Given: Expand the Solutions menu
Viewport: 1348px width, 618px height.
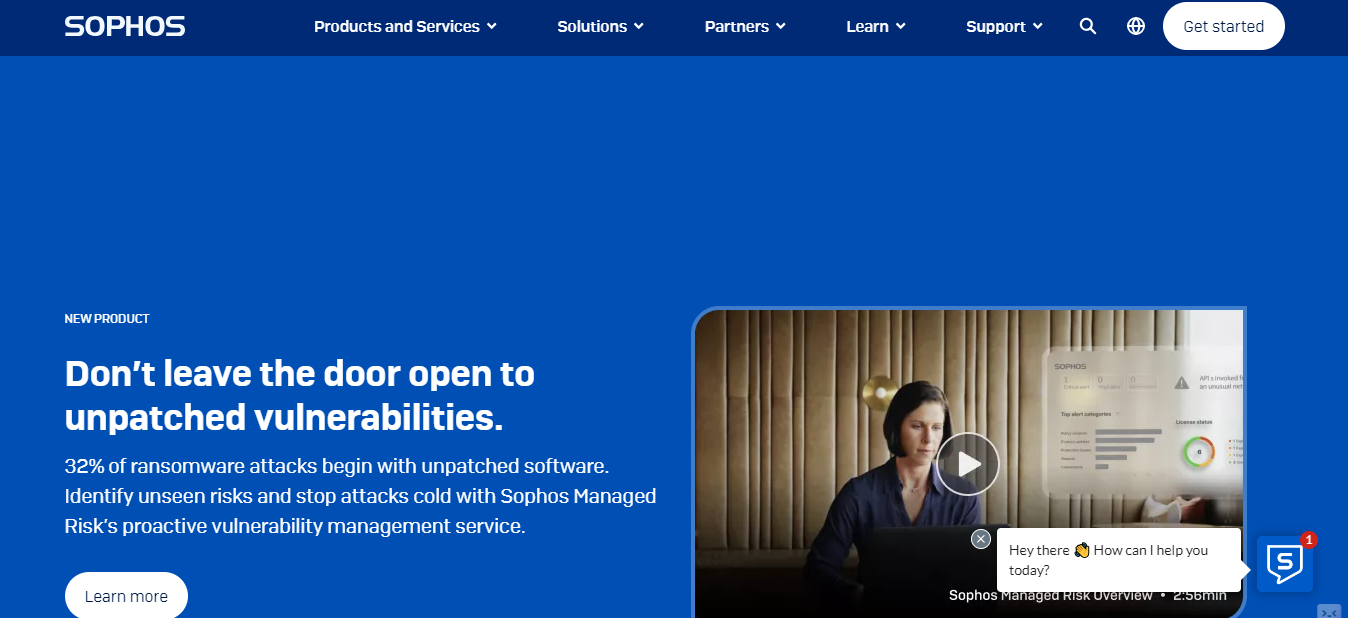Looking at the screenshot, I should 600,27.
